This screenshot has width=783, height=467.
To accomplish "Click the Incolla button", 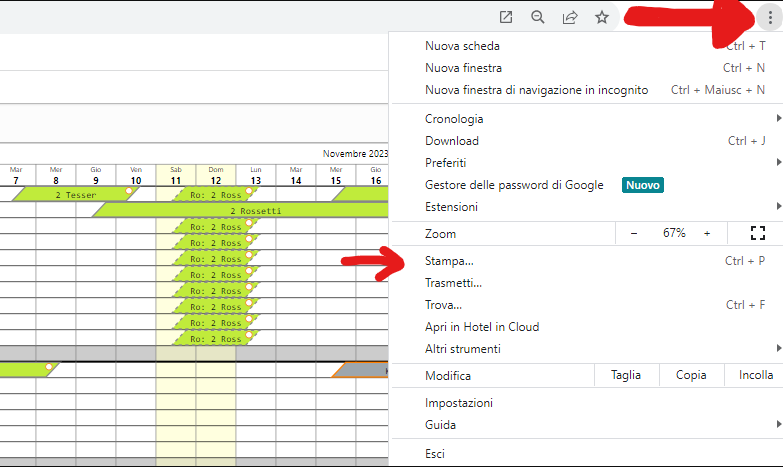I will tap(755, 375).
